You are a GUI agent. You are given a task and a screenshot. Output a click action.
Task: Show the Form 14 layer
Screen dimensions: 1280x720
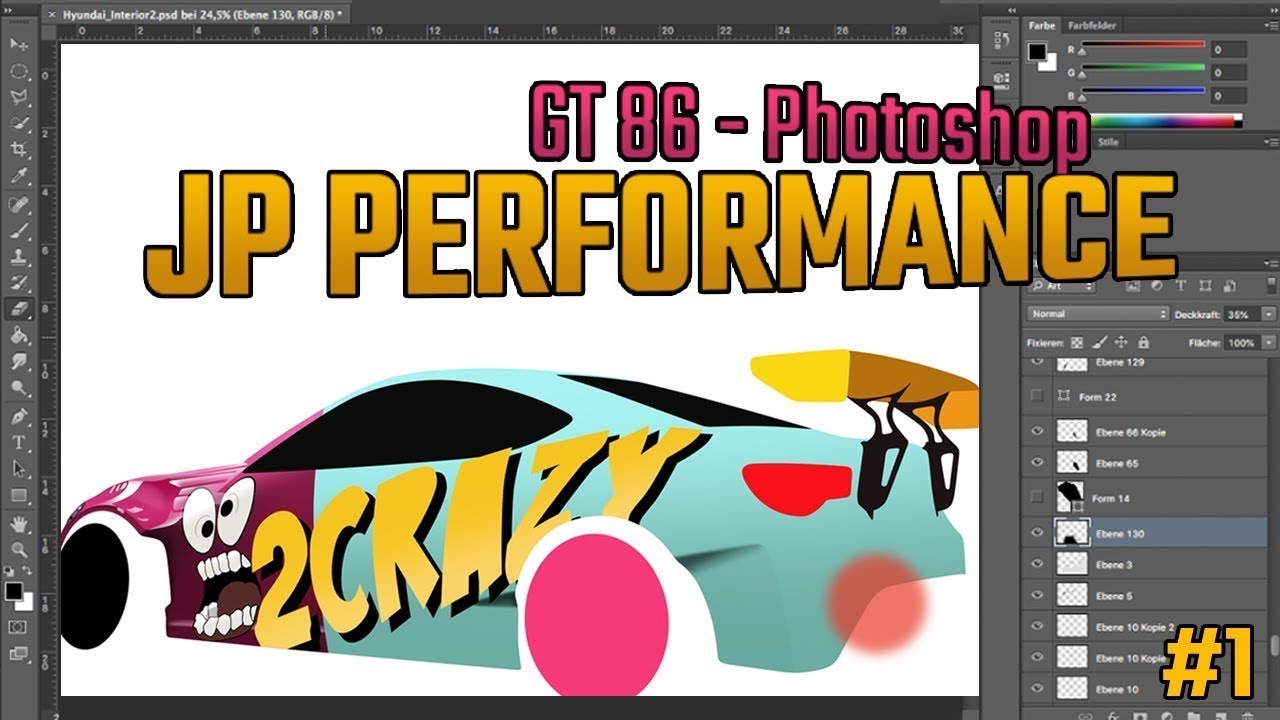point(1037,497)
